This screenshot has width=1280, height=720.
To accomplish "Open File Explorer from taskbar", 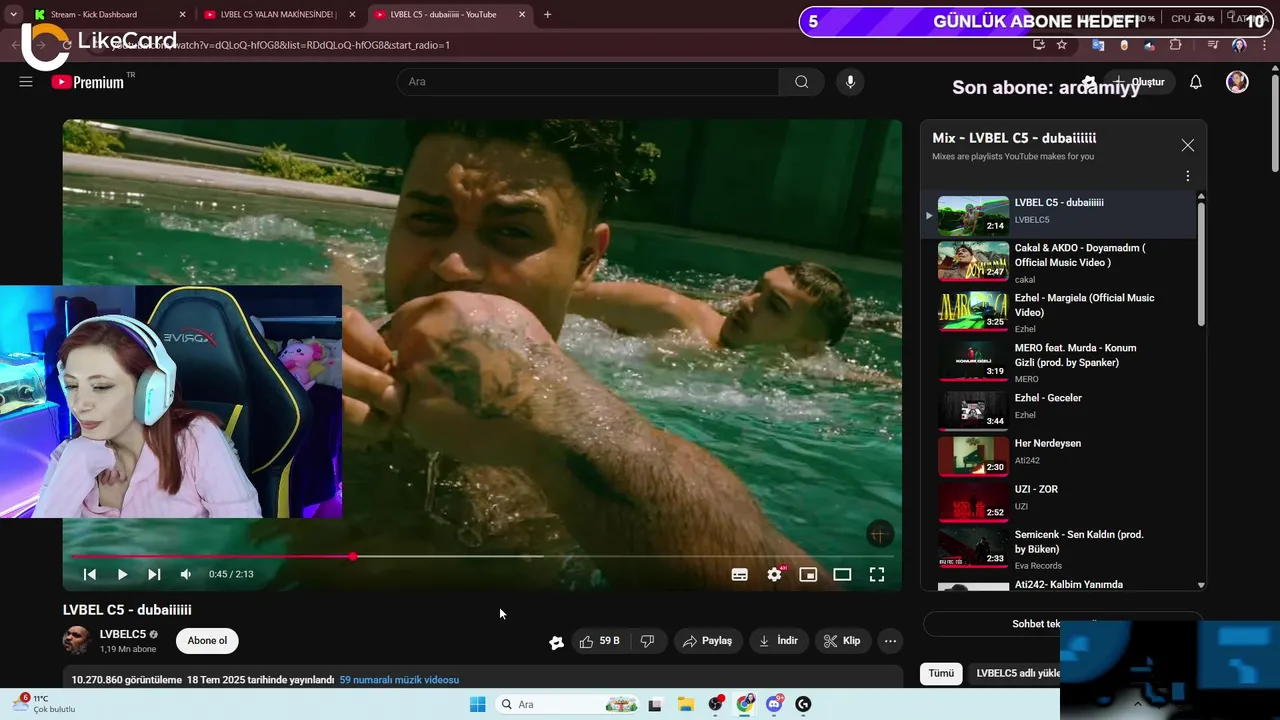I will click(685, 704).
